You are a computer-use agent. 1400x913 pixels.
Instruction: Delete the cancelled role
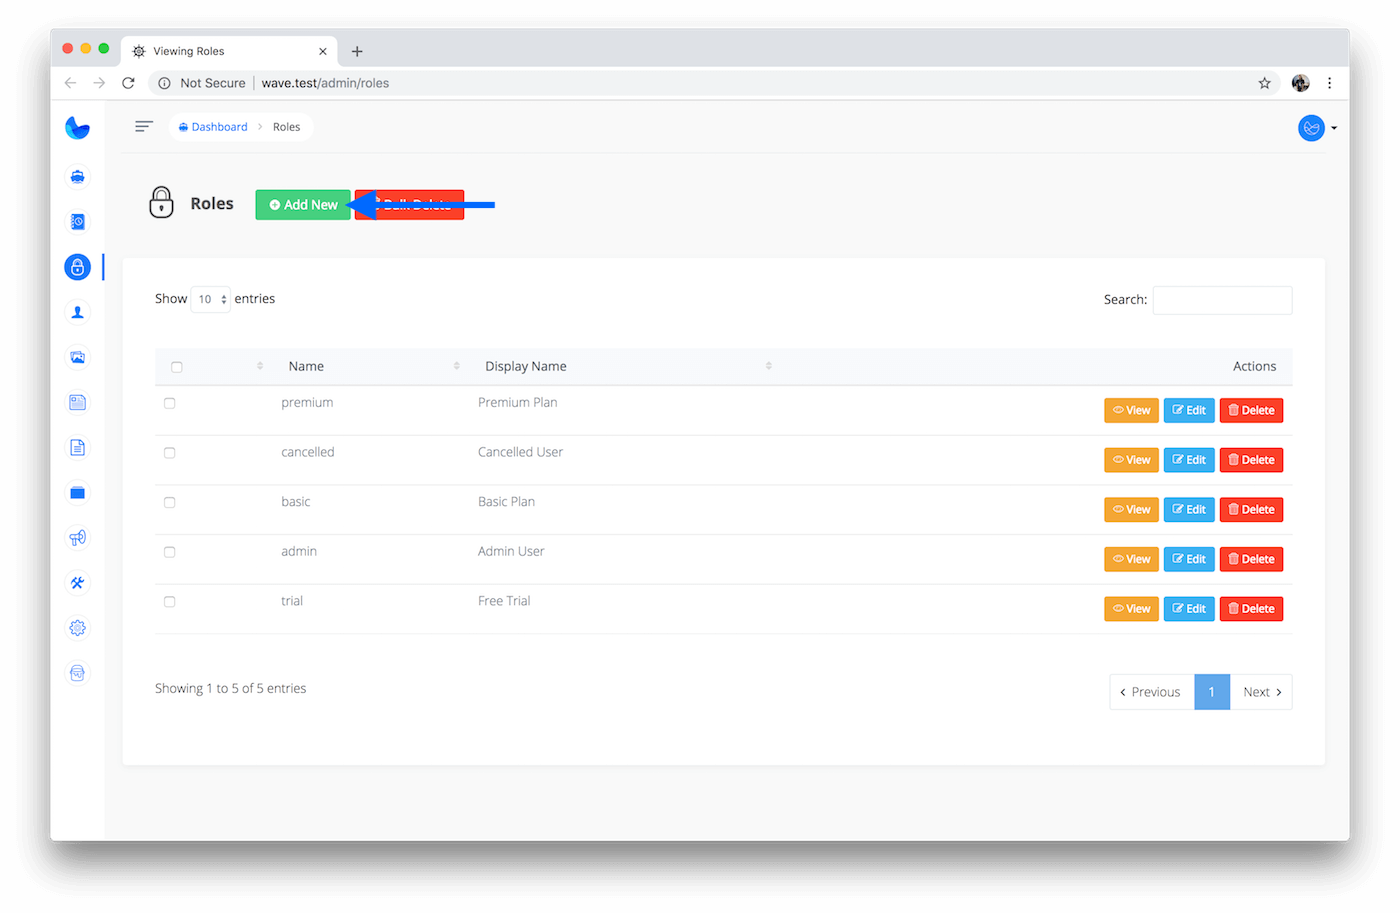click(x=1251, y=460)
